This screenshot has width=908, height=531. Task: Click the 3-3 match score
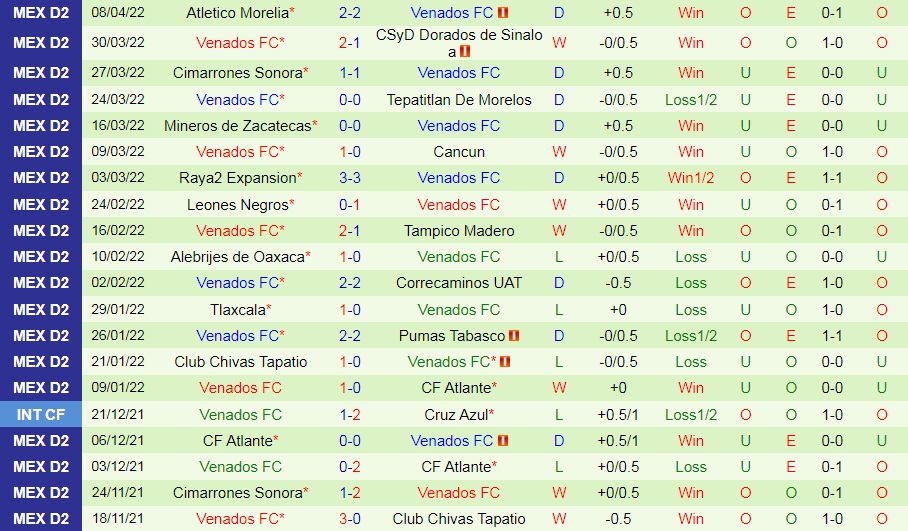point(350,178)
